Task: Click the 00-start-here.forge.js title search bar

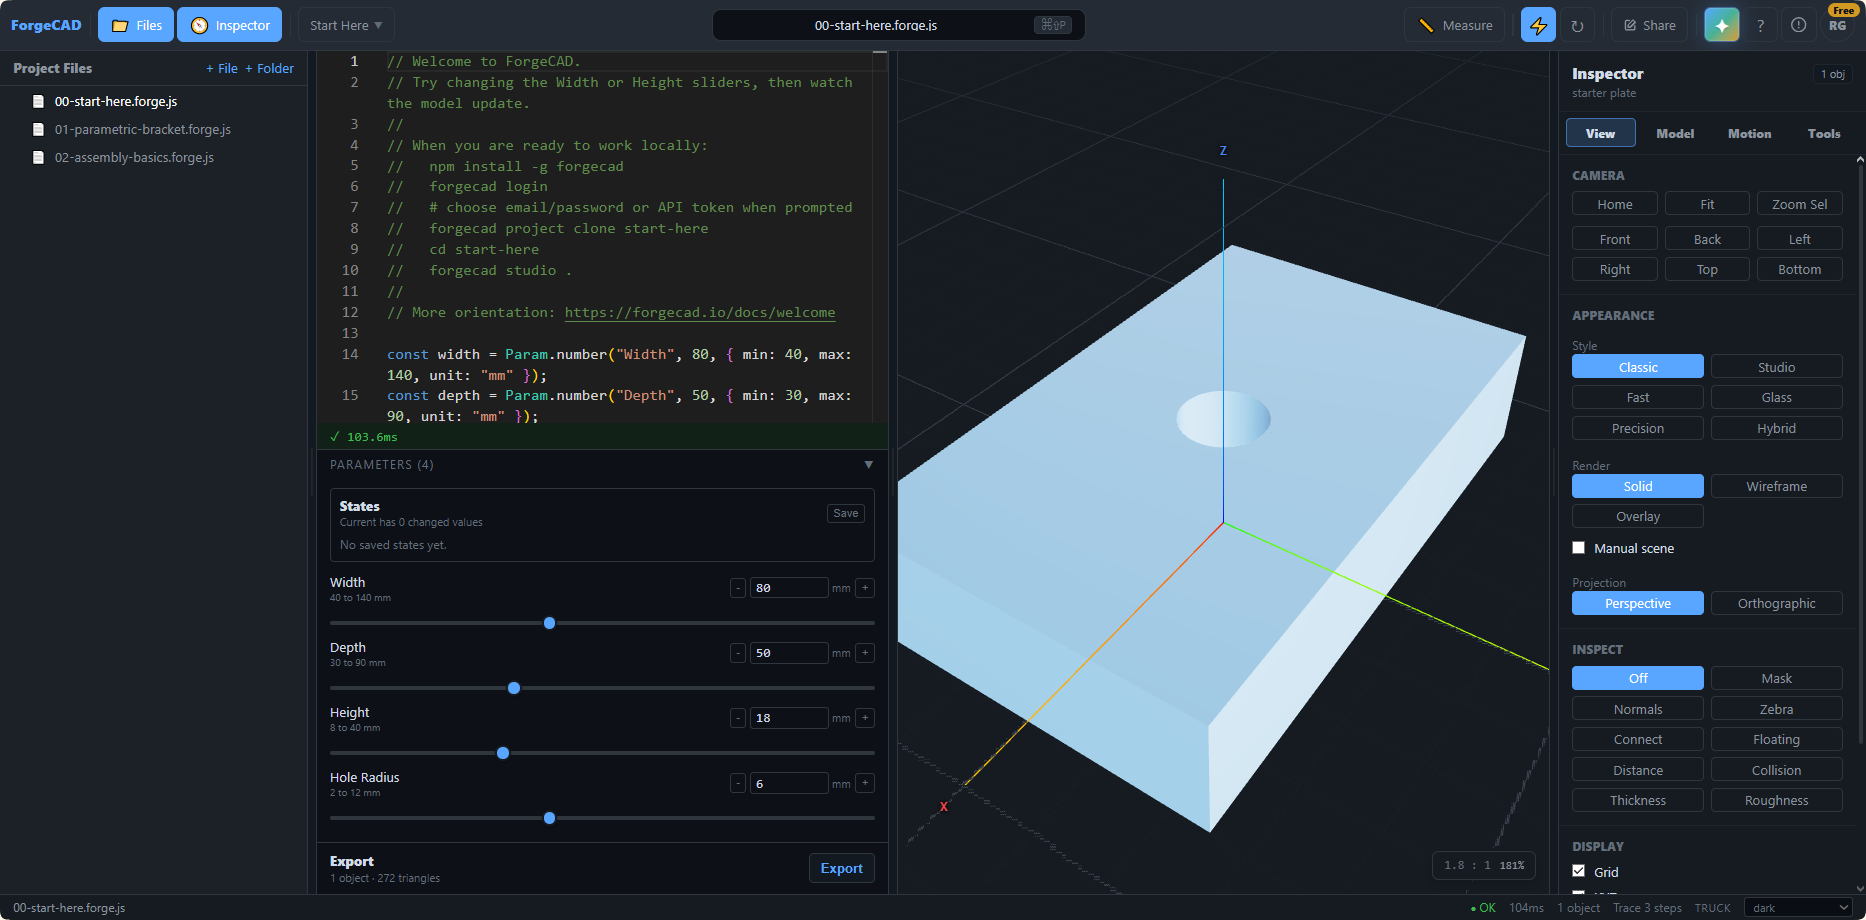Action: 898,25
